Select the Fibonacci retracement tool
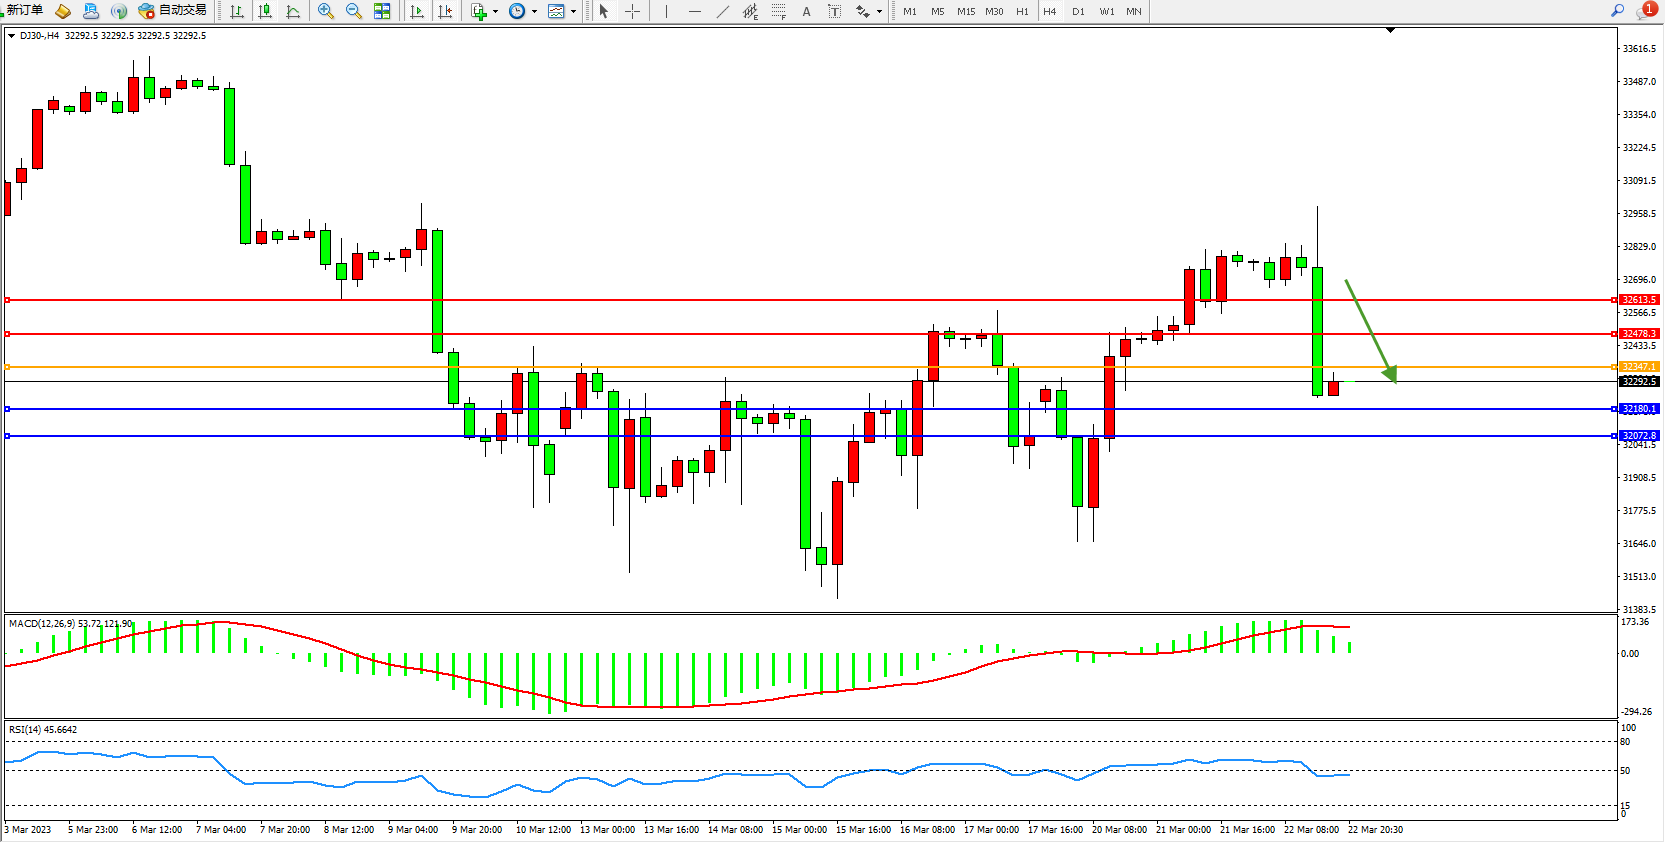The height and width of the screenshot is (843, 1665). coord(778,12)
